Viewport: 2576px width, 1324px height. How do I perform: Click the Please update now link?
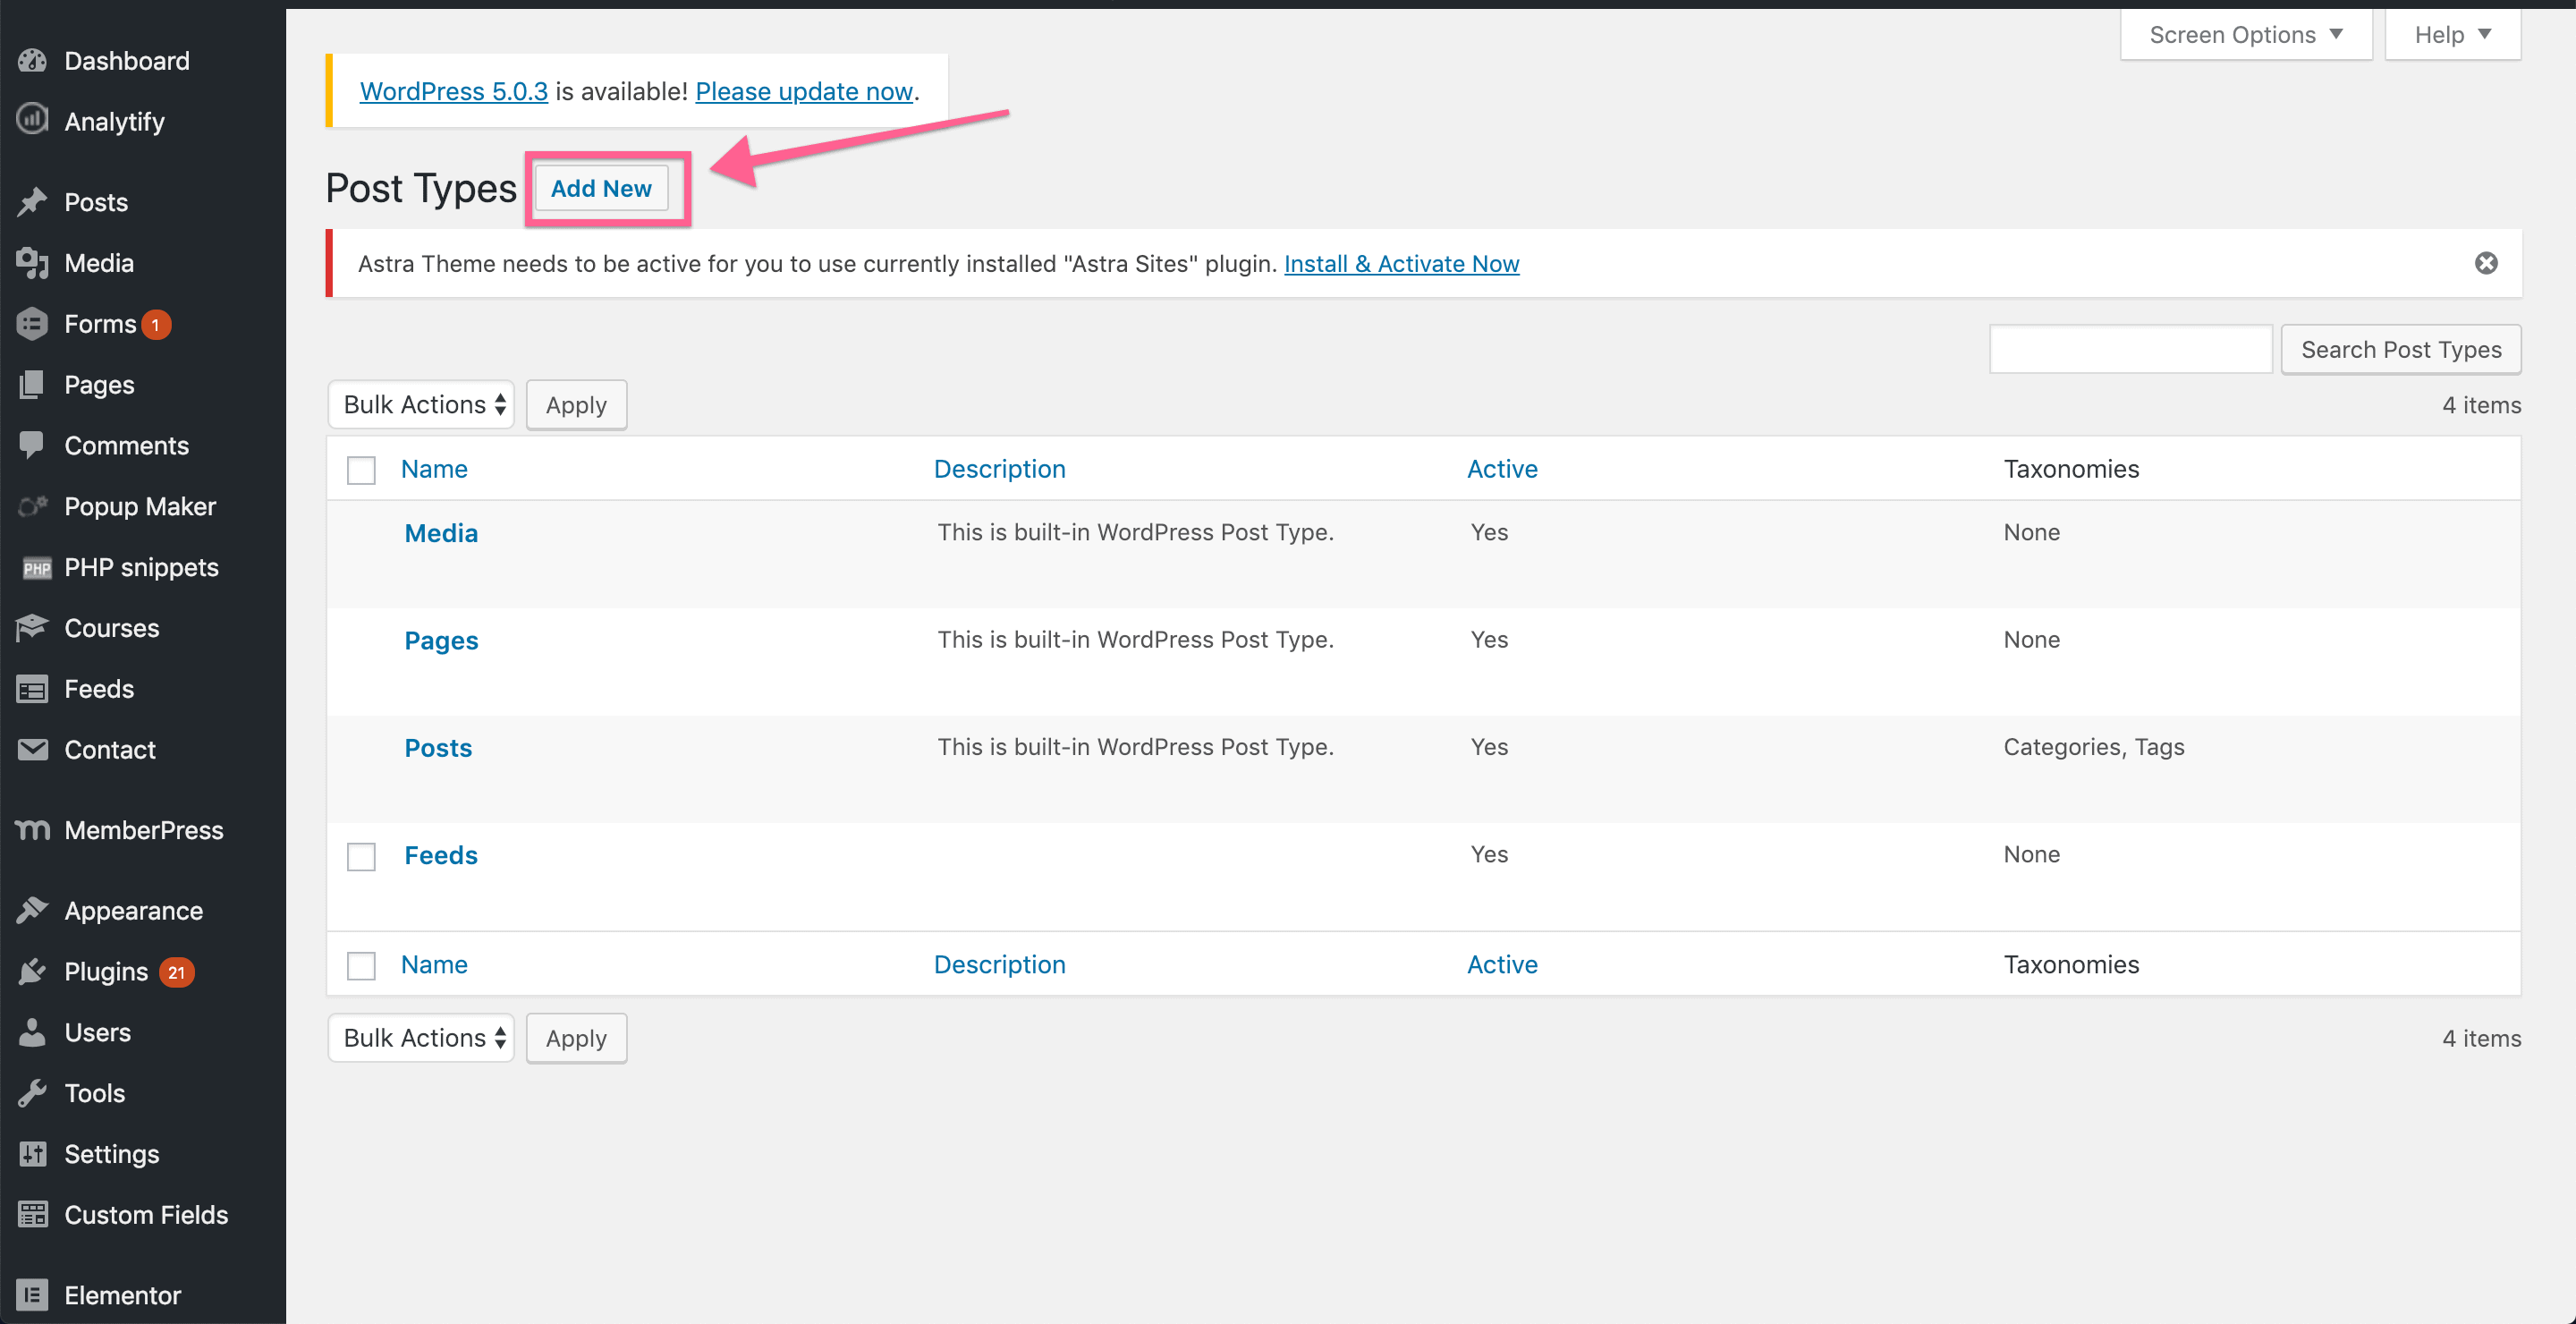click(x=804, y=91)
